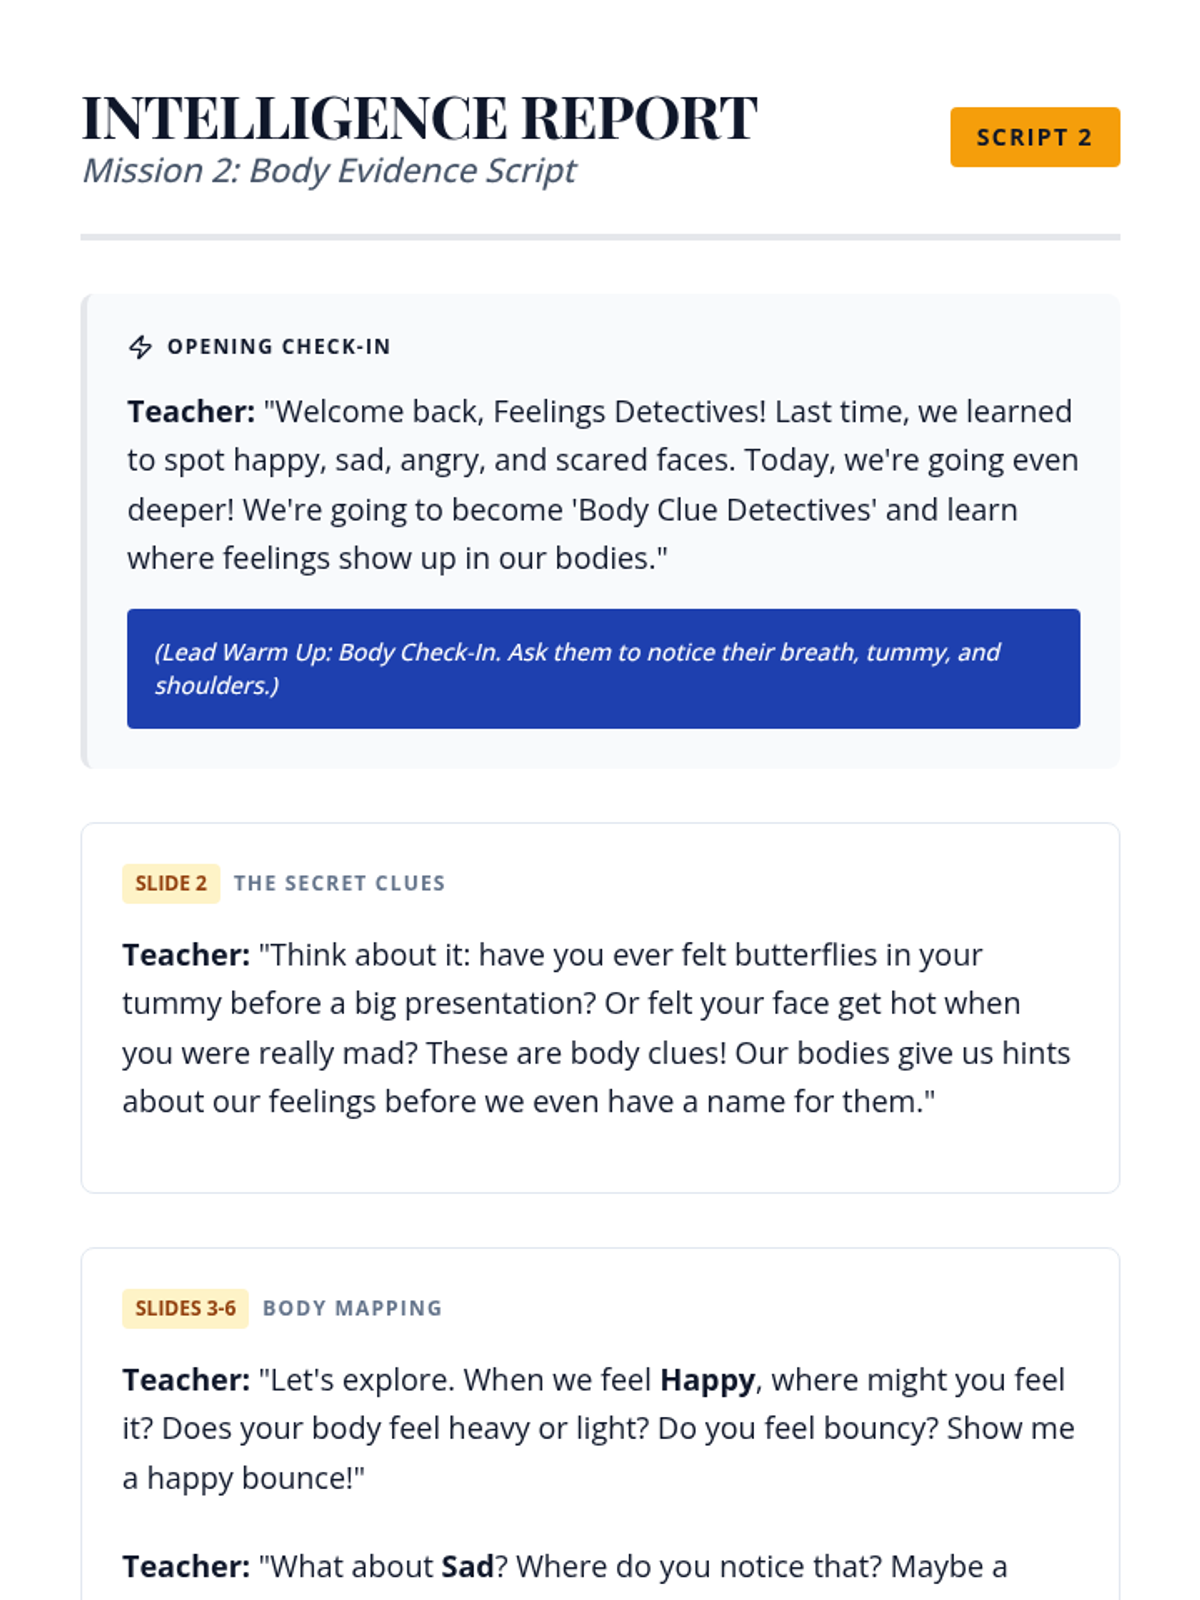
Task: Click the SLIDE 2 tag
Action: click(x=171, y=884)
